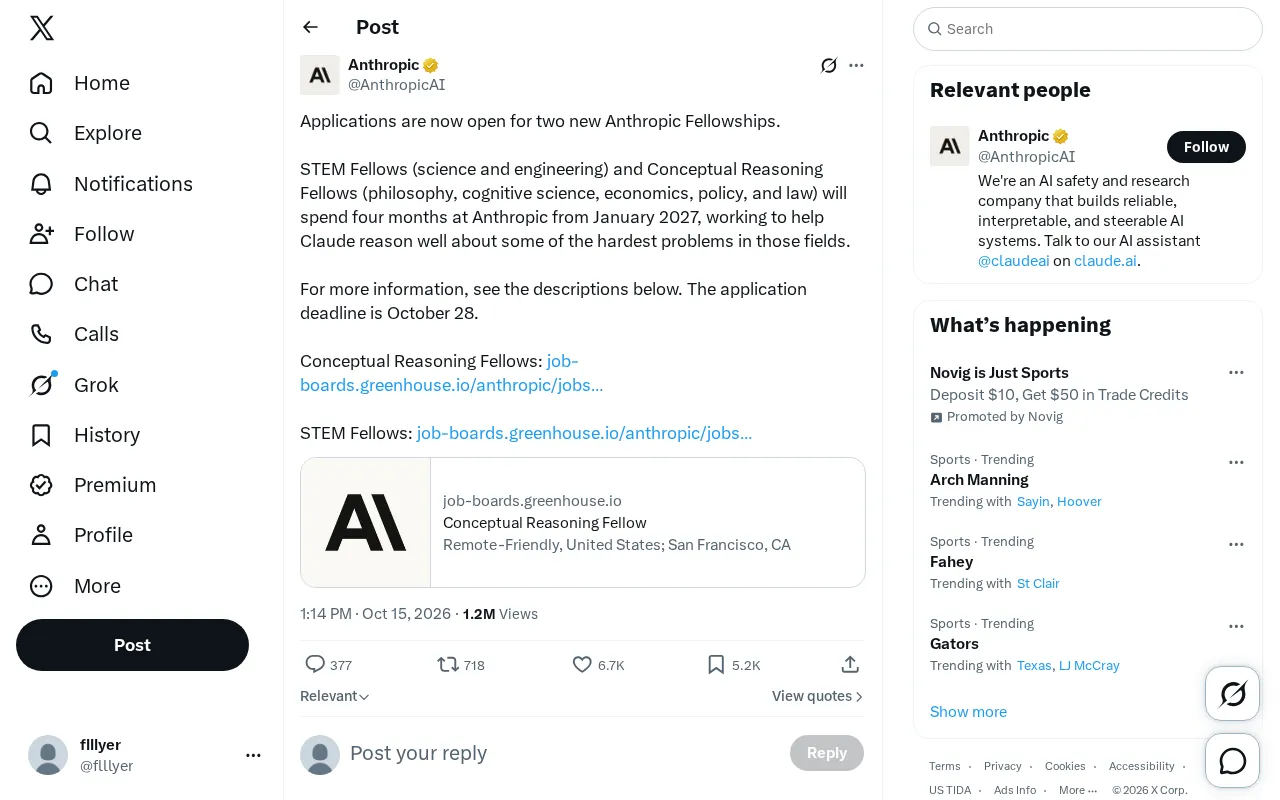This screenshot has height=800, width=1280.
Task: Open post's three-dot more menu
Action: pos(856,65)
